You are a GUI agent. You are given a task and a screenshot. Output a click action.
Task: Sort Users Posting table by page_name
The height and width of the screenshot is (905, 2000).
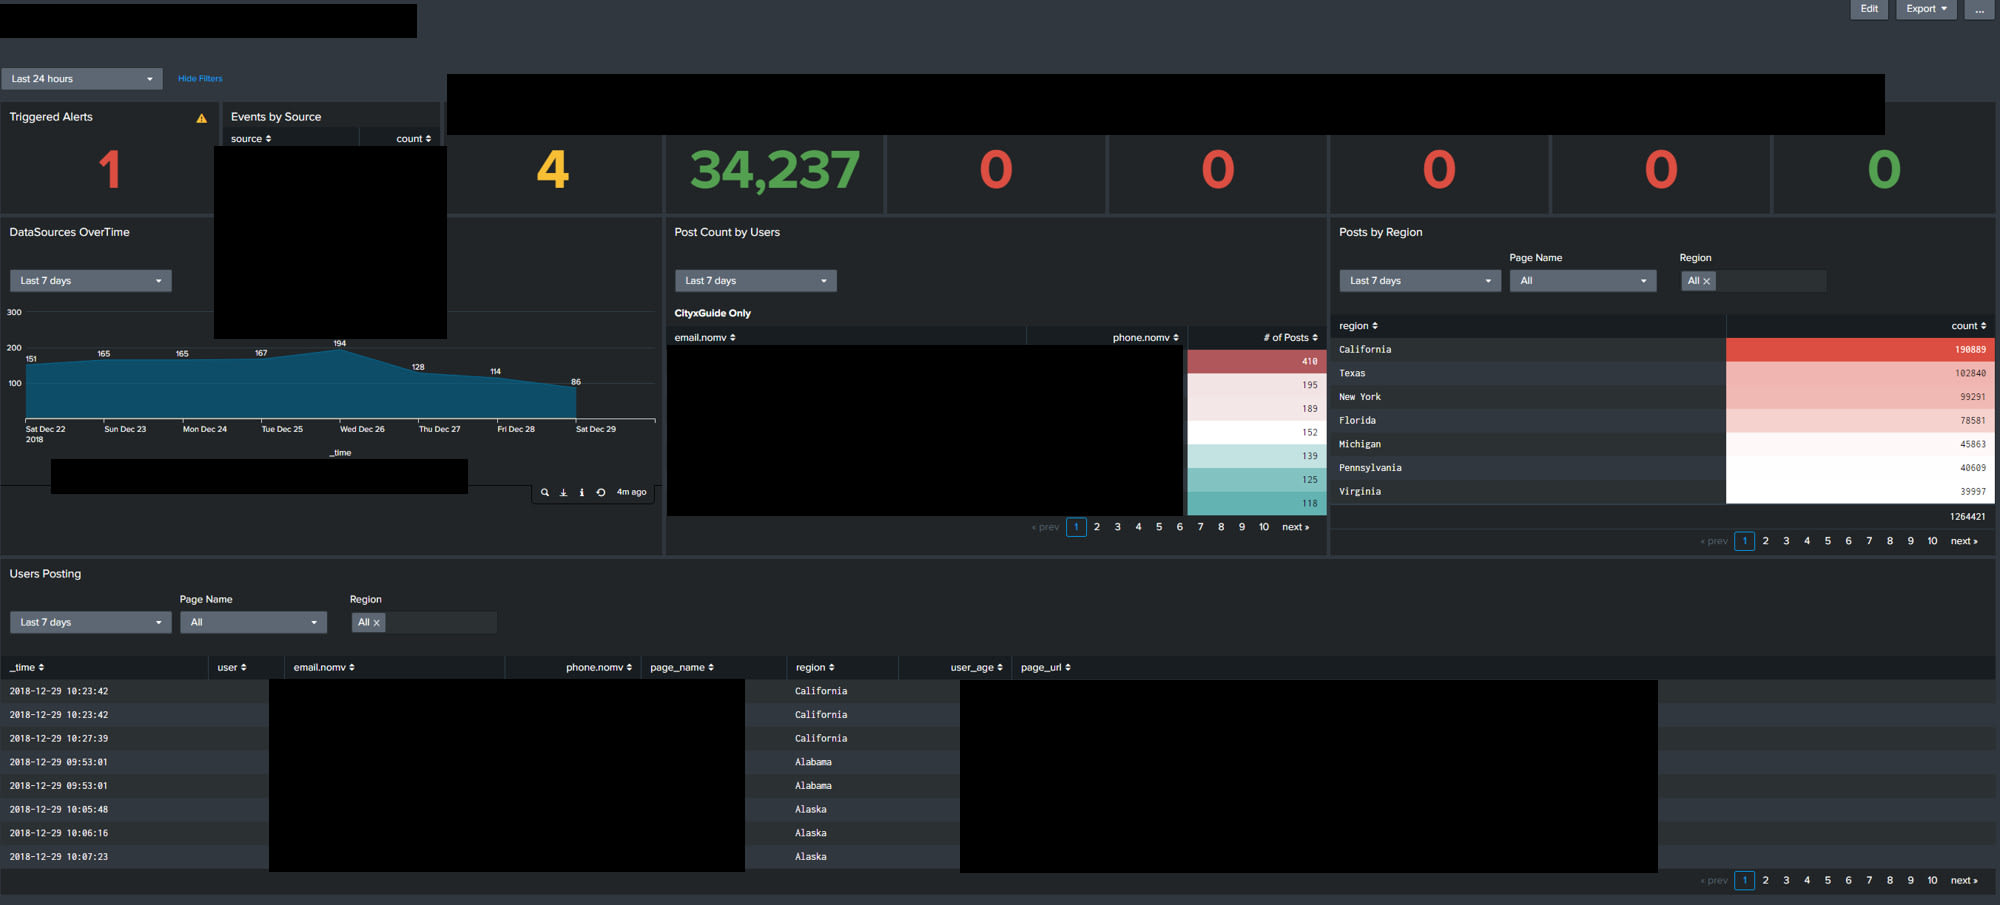[x=682, y=668]
